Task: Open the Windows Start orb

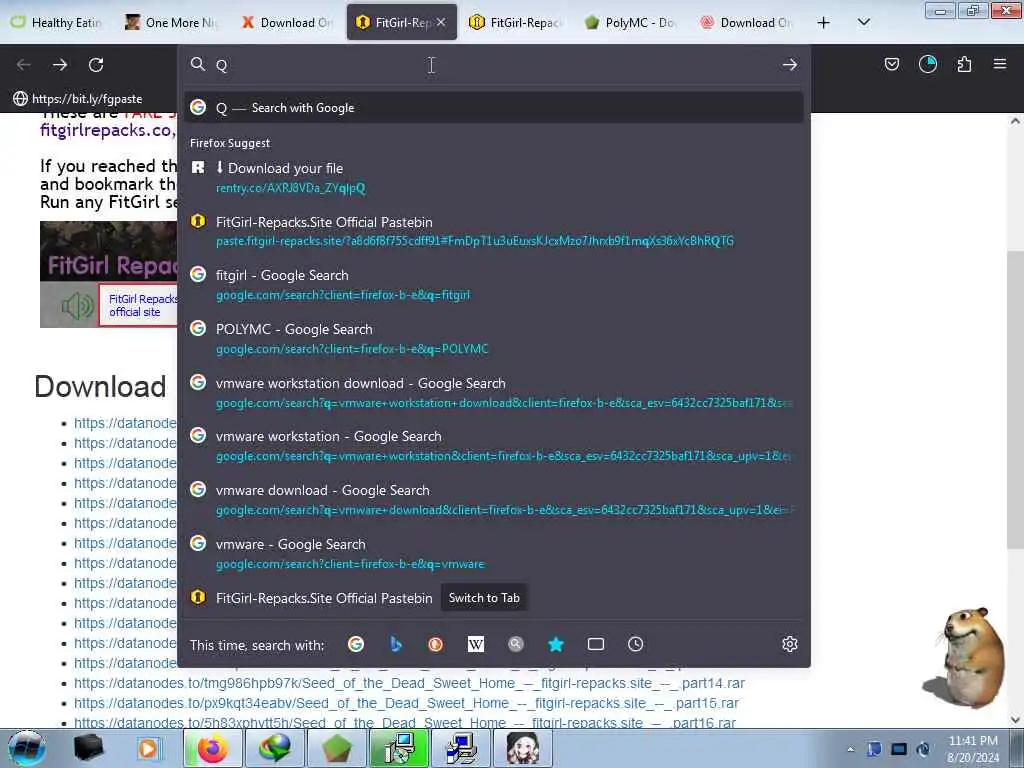Action: [x=26, y=748]
